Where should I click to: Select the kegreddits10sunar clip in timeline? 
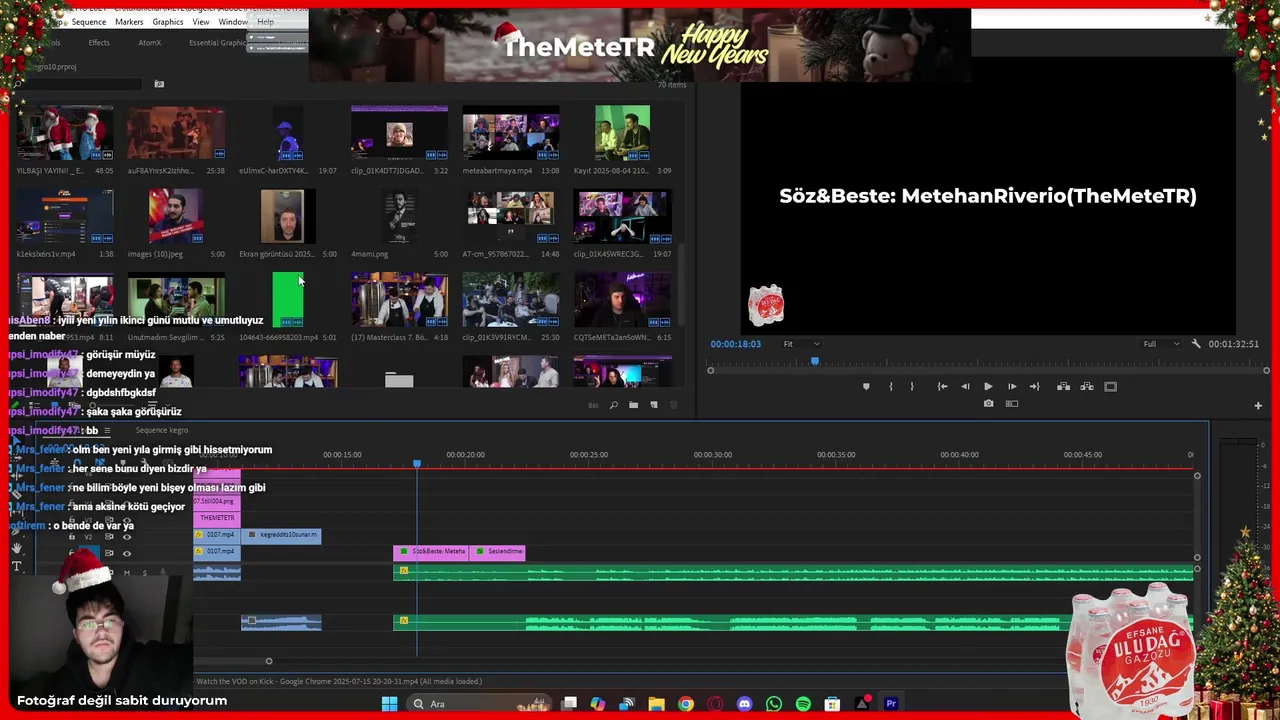281,535
